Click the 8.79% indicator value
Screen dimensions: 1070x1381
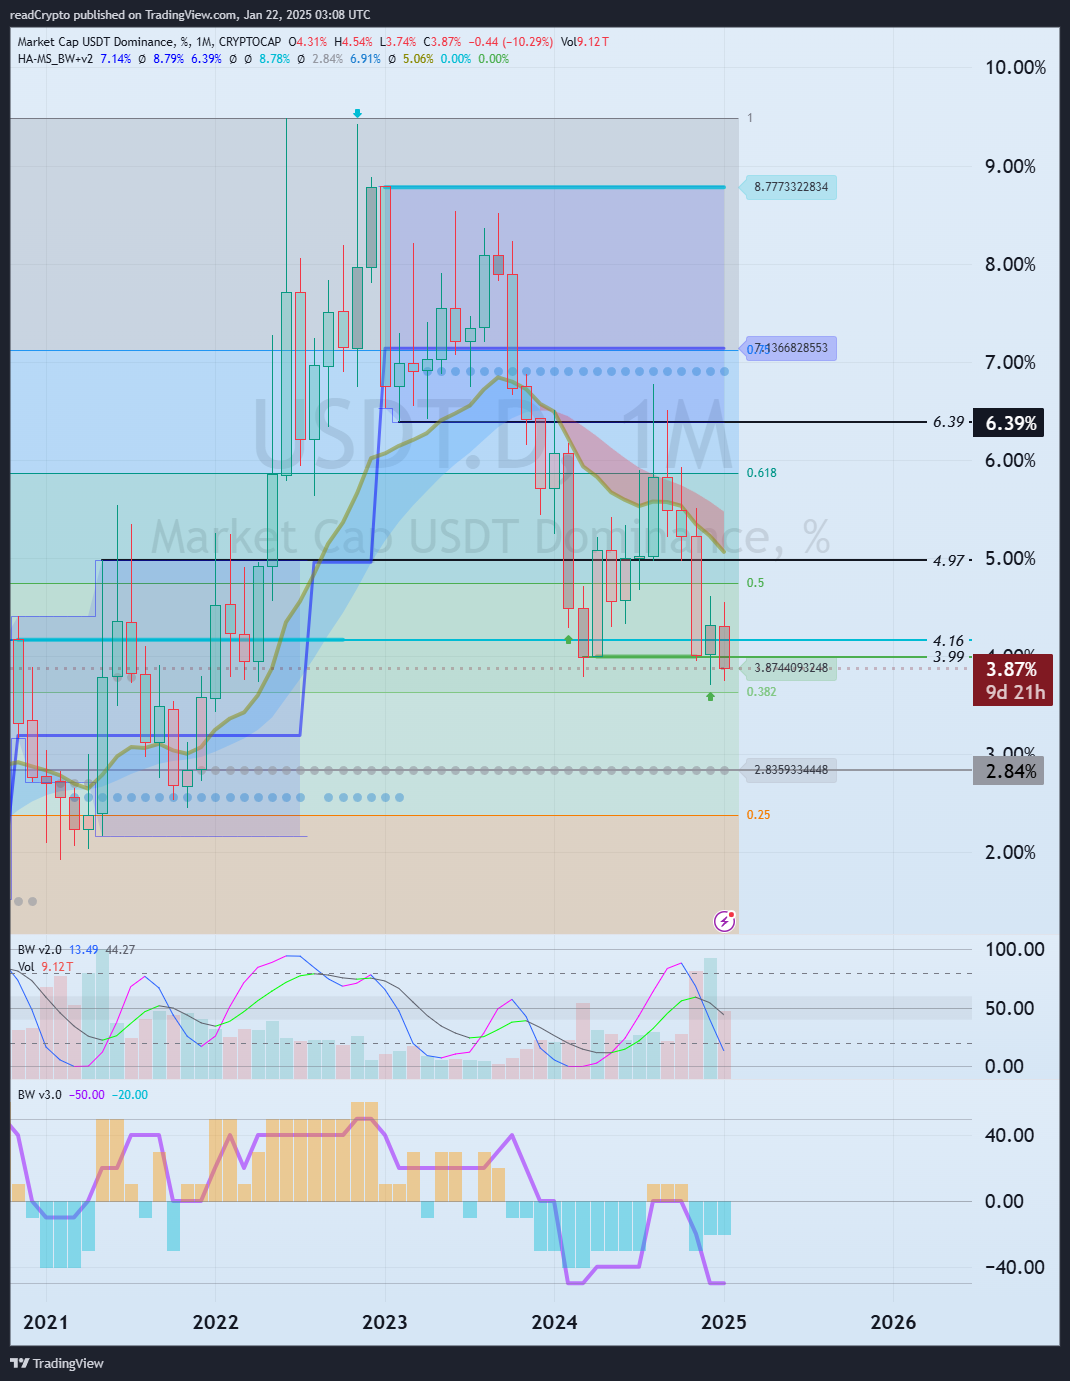click(x=168, y=59)
